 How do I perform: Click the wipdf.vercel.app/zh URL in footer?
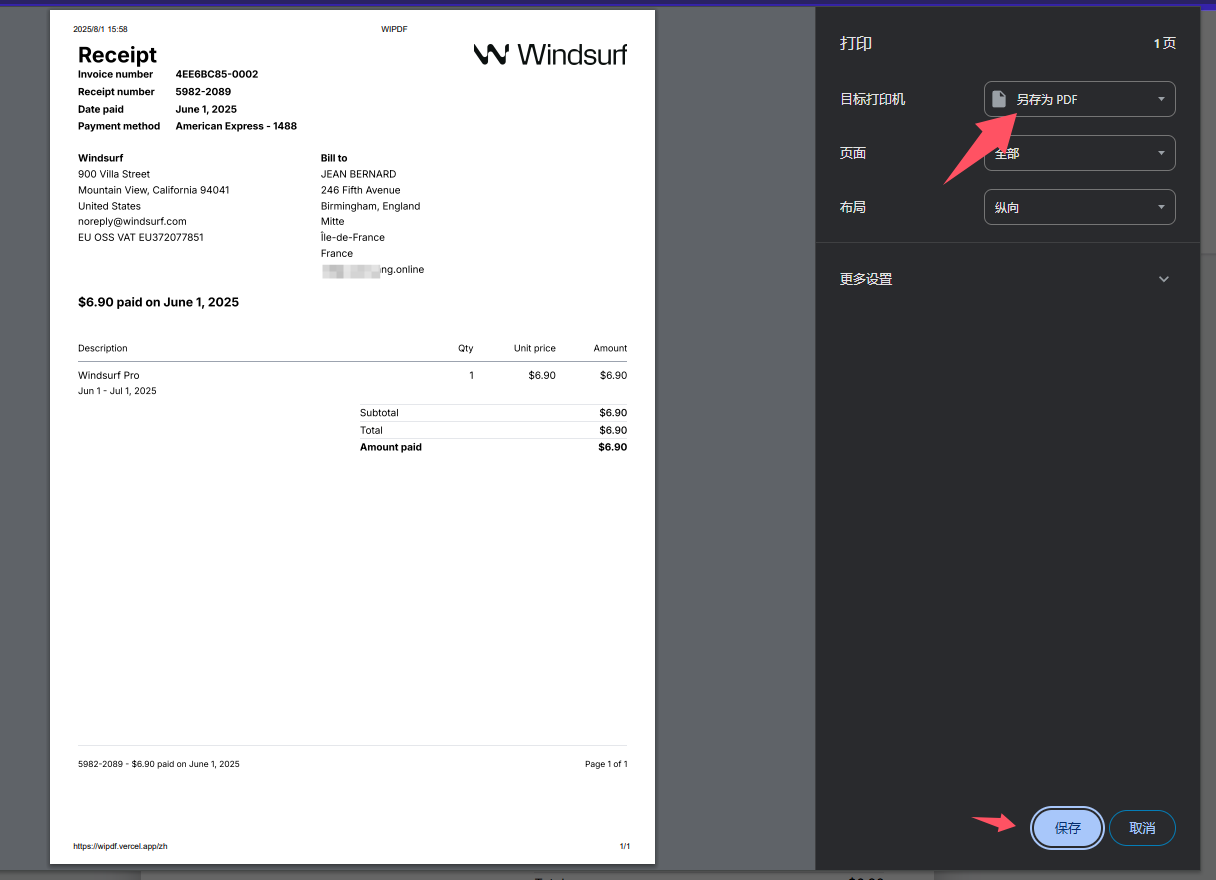click(x=120, y=846)
